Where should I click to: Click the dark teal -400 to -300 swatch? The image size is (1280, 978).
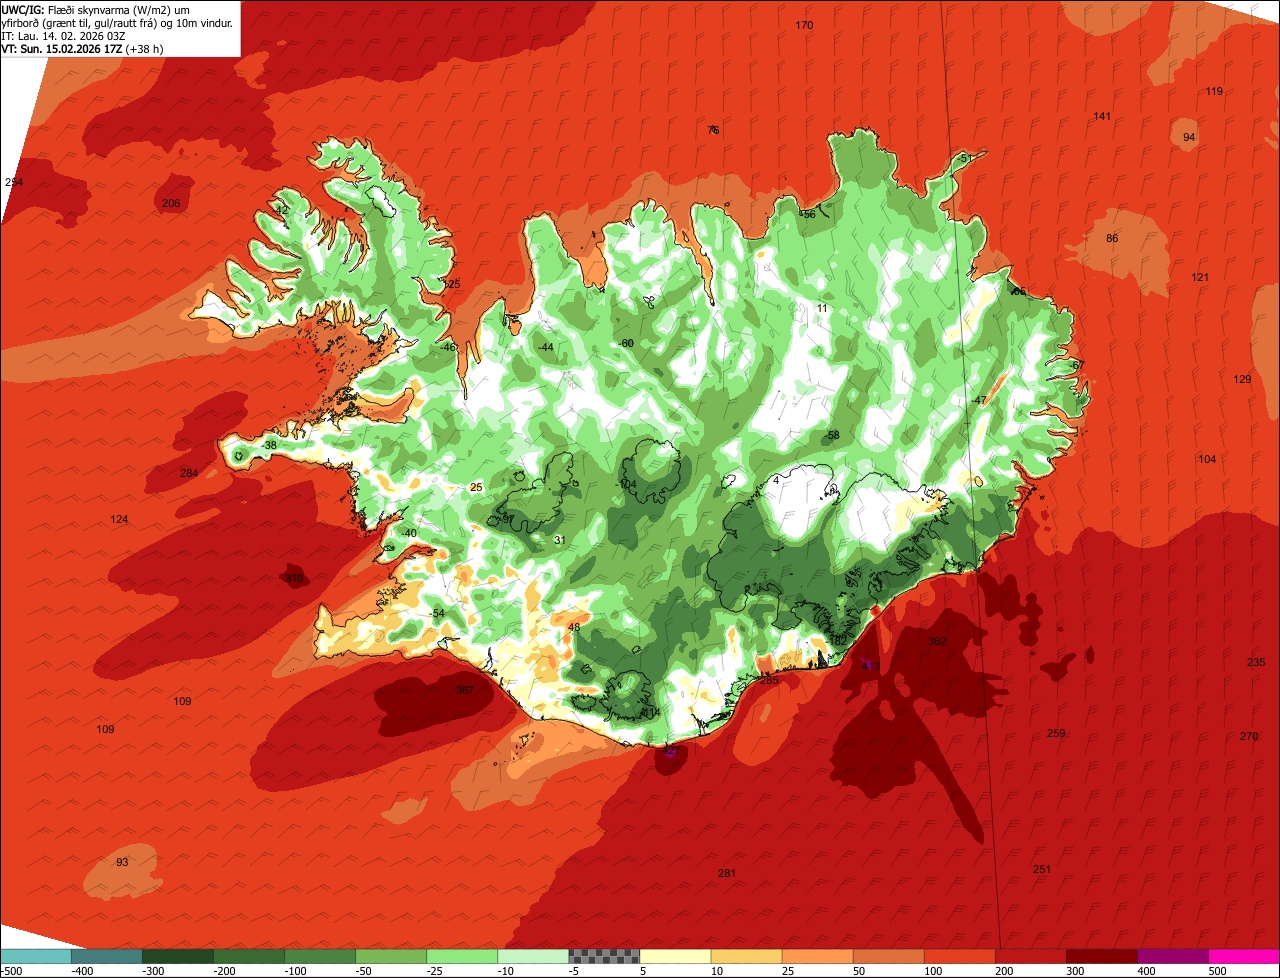point(107,956)
